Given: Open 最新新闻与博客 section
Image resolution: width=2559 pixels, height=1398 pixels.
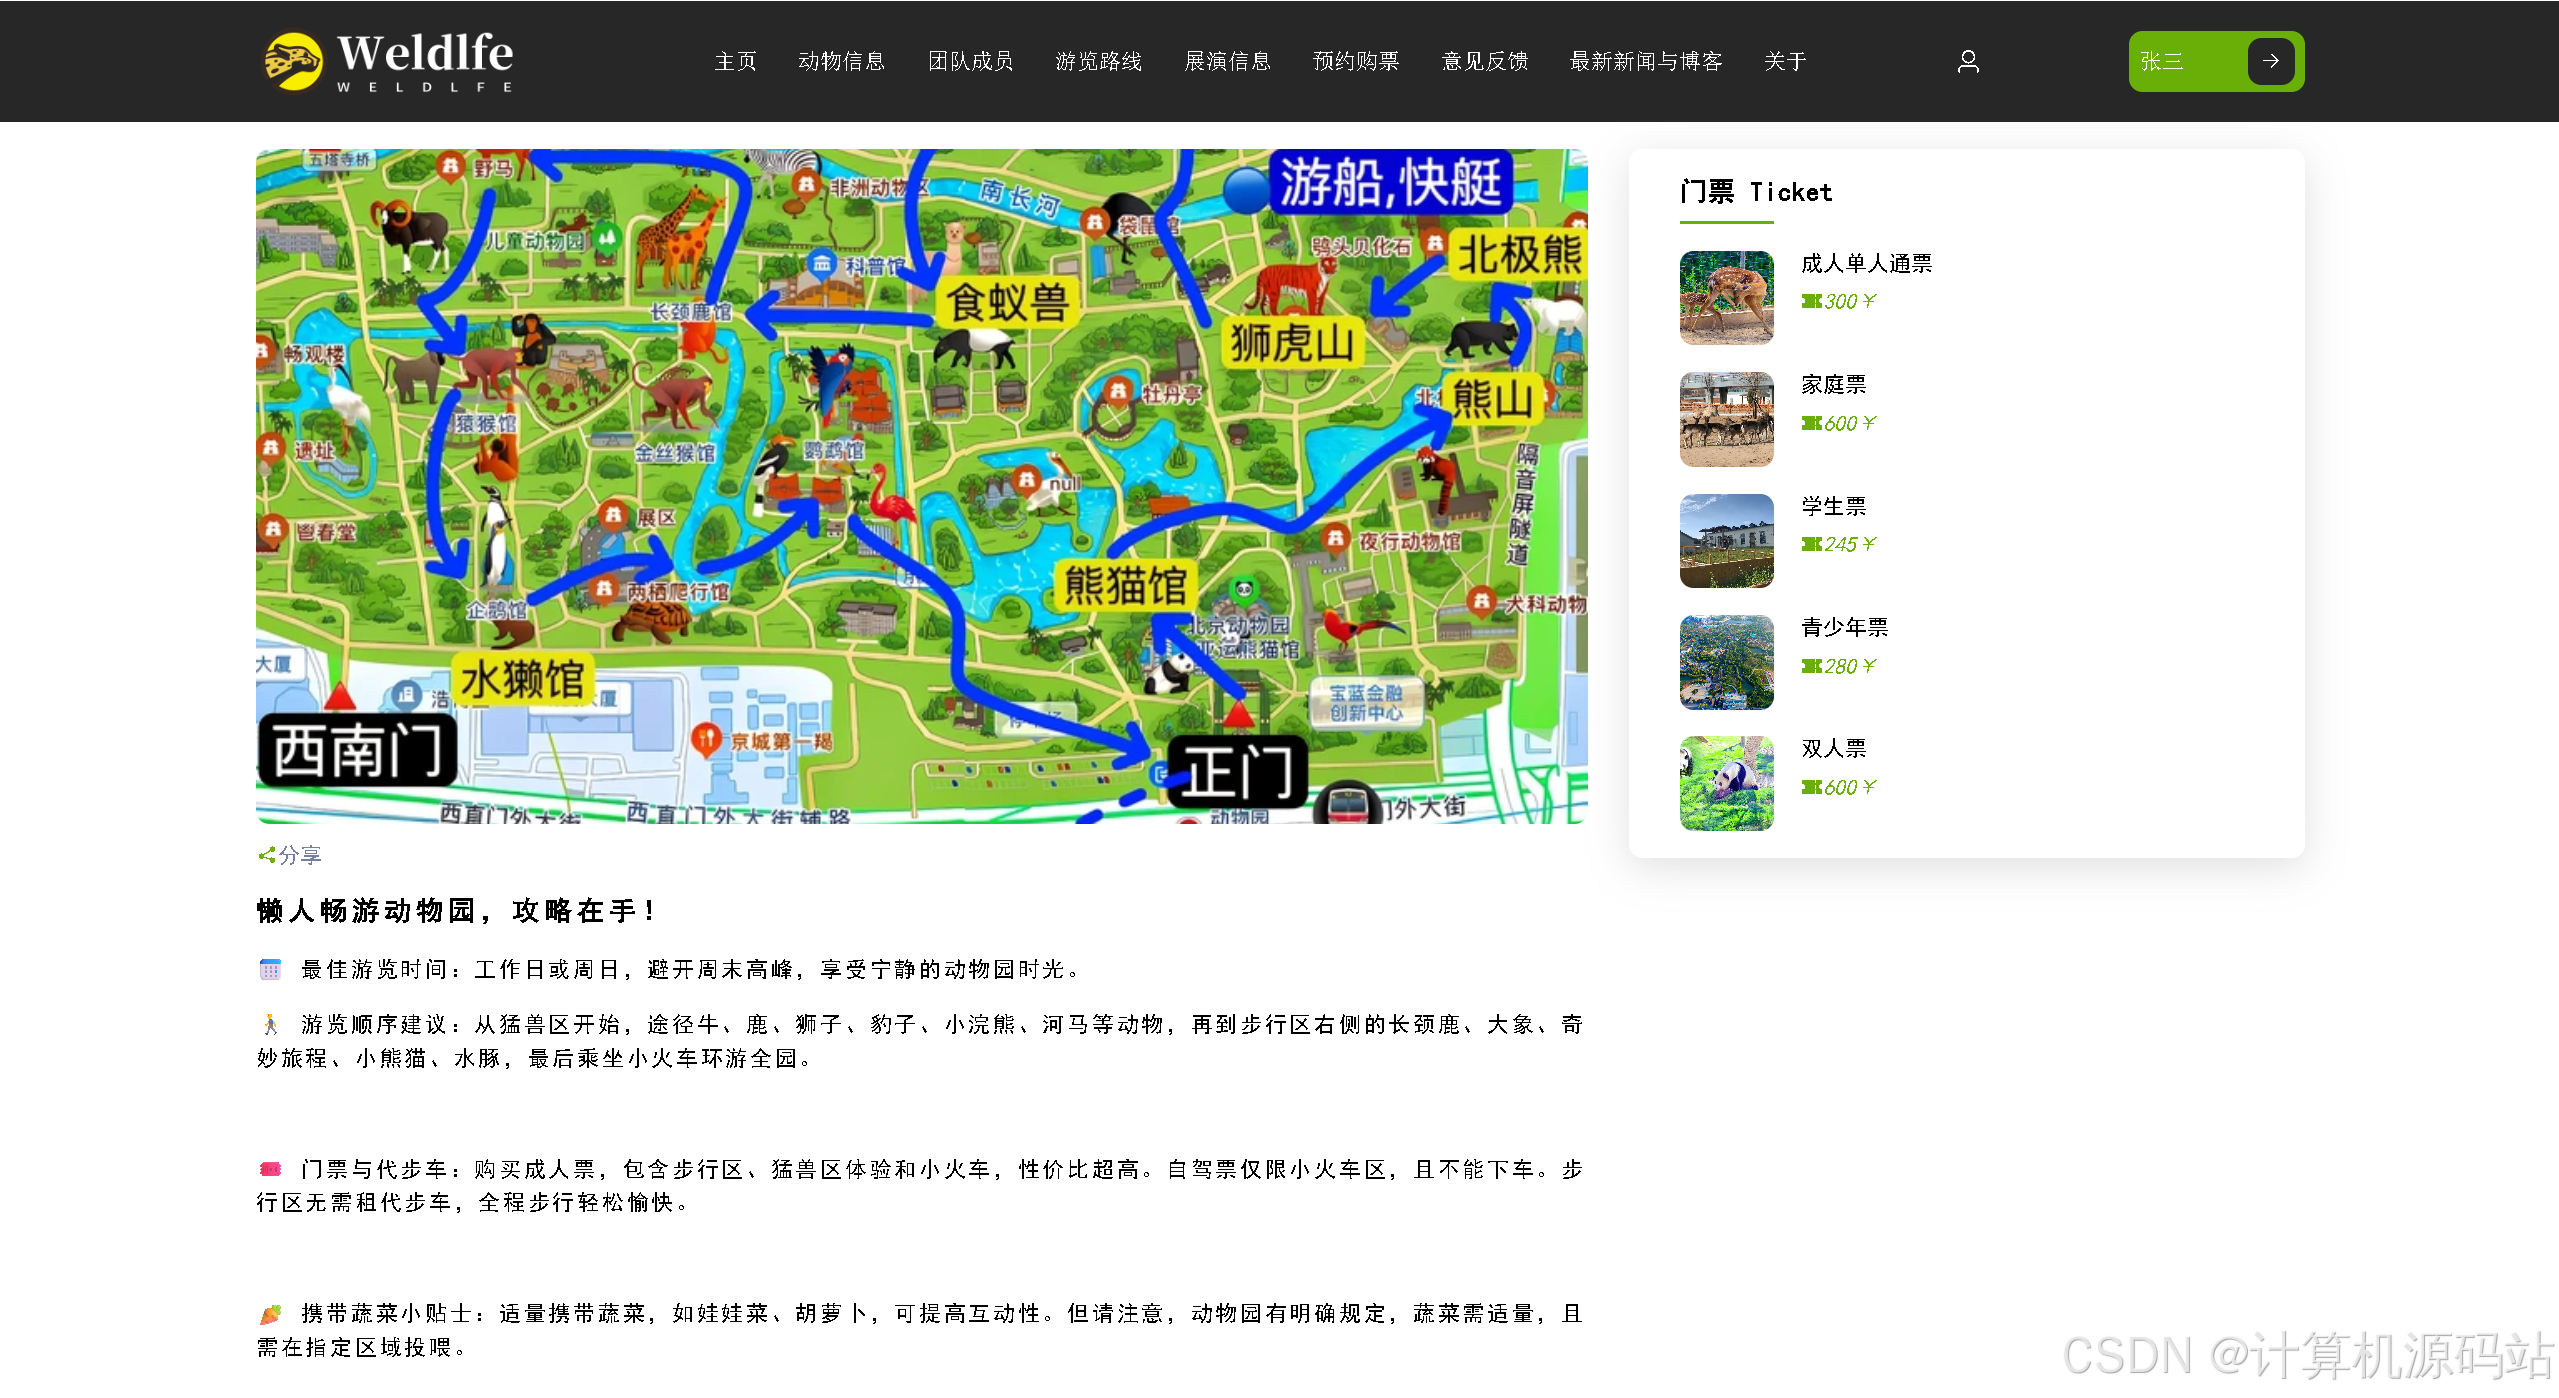Looking at the screenshot, I should pyautogui.click(x=1645, y=61).
